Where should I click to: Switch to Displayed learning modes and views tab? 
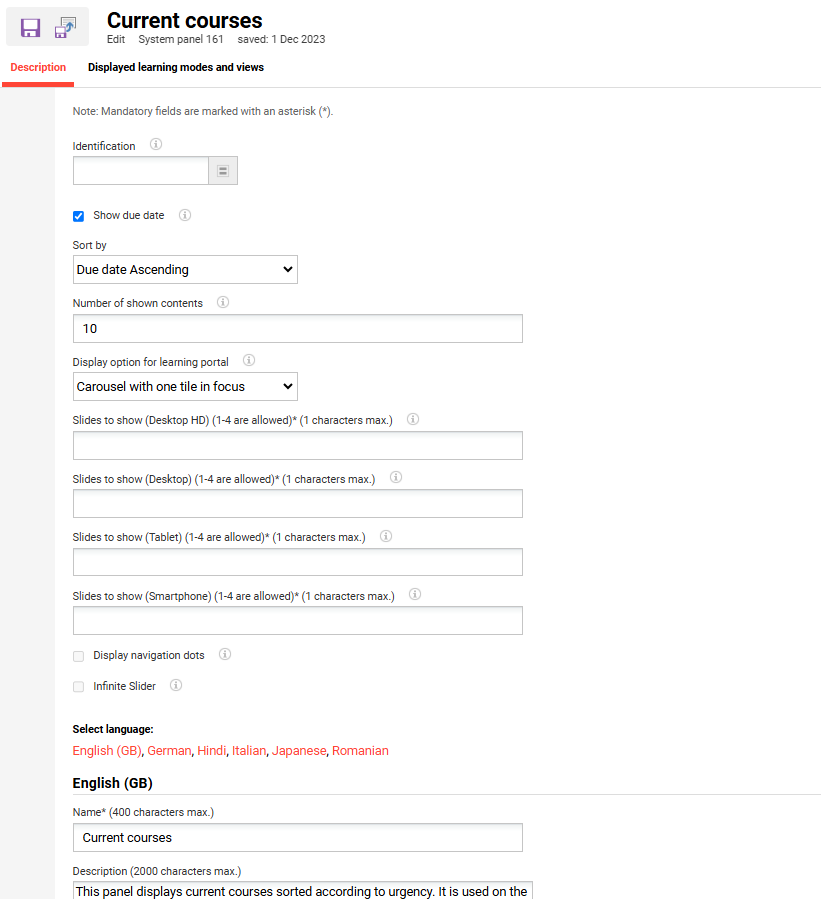point(176,67)
